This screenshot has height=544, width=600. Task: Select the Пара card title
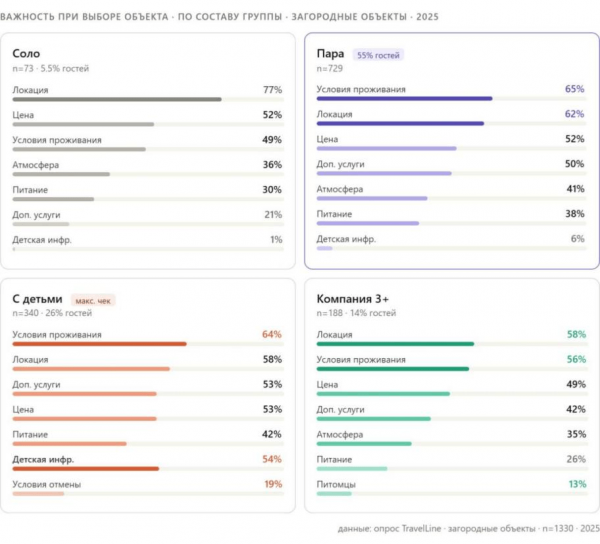330,54
